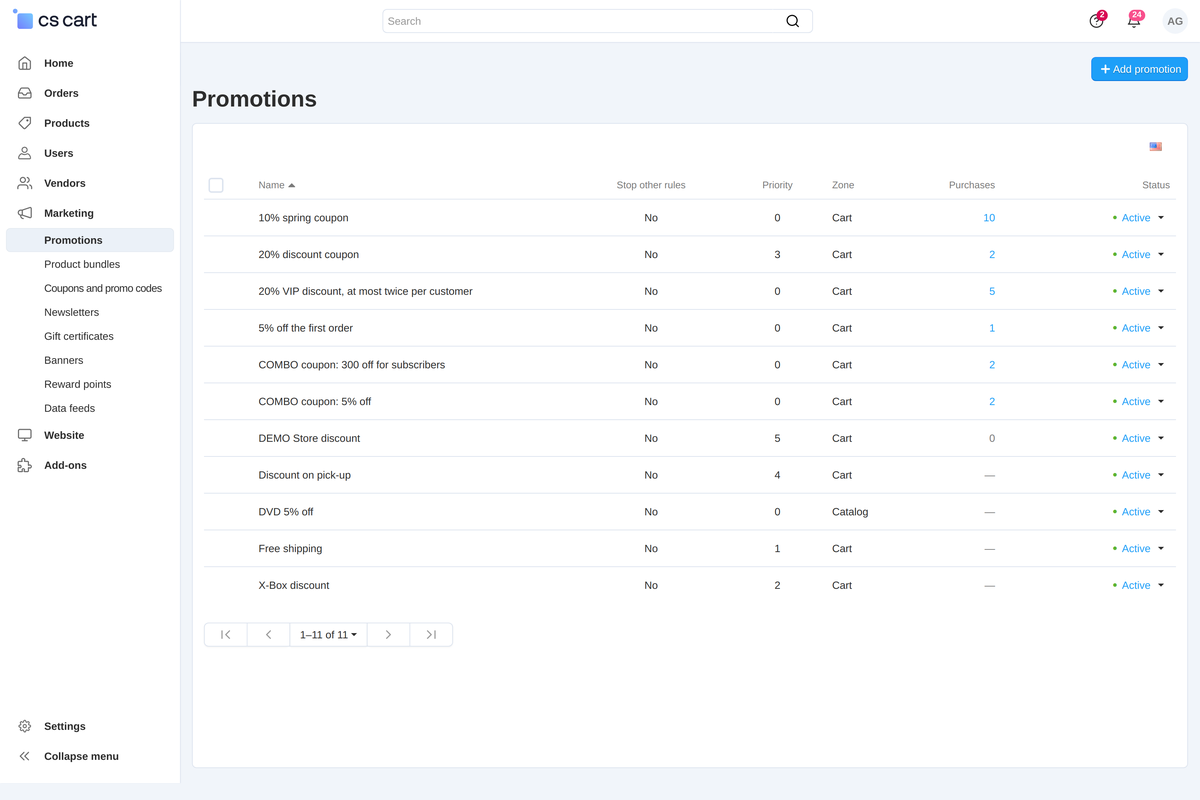Go to last page pagination icon
Image resolution: width=1200 pixels, height=800 pixels.
[431, 635]
